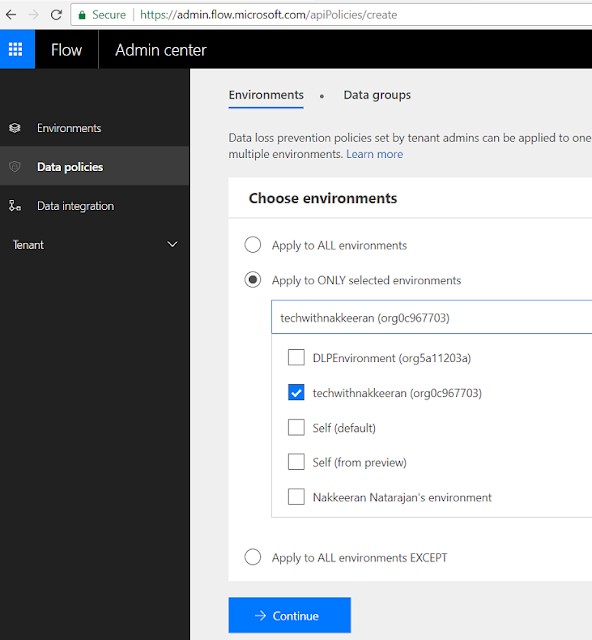Switch to the Data groups tab
Viewport: 592px width, 640px height.
coord(377,95)
